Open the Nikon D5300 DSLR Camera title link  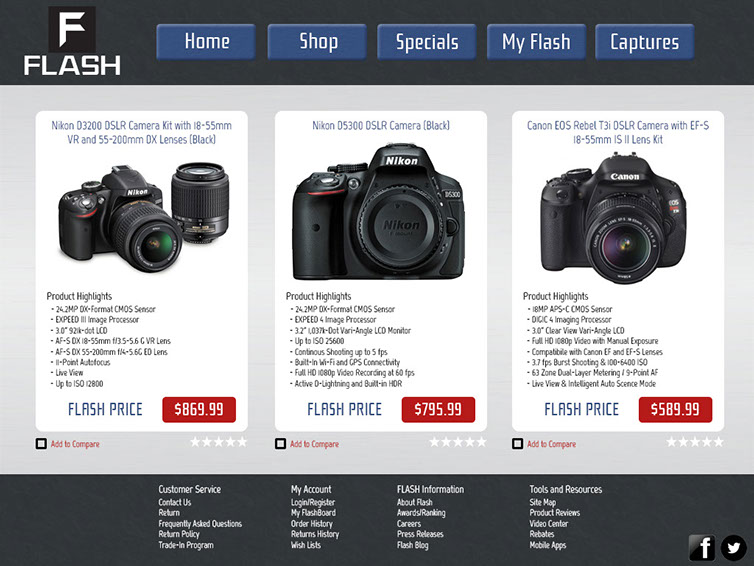click(x=381, y=126)
